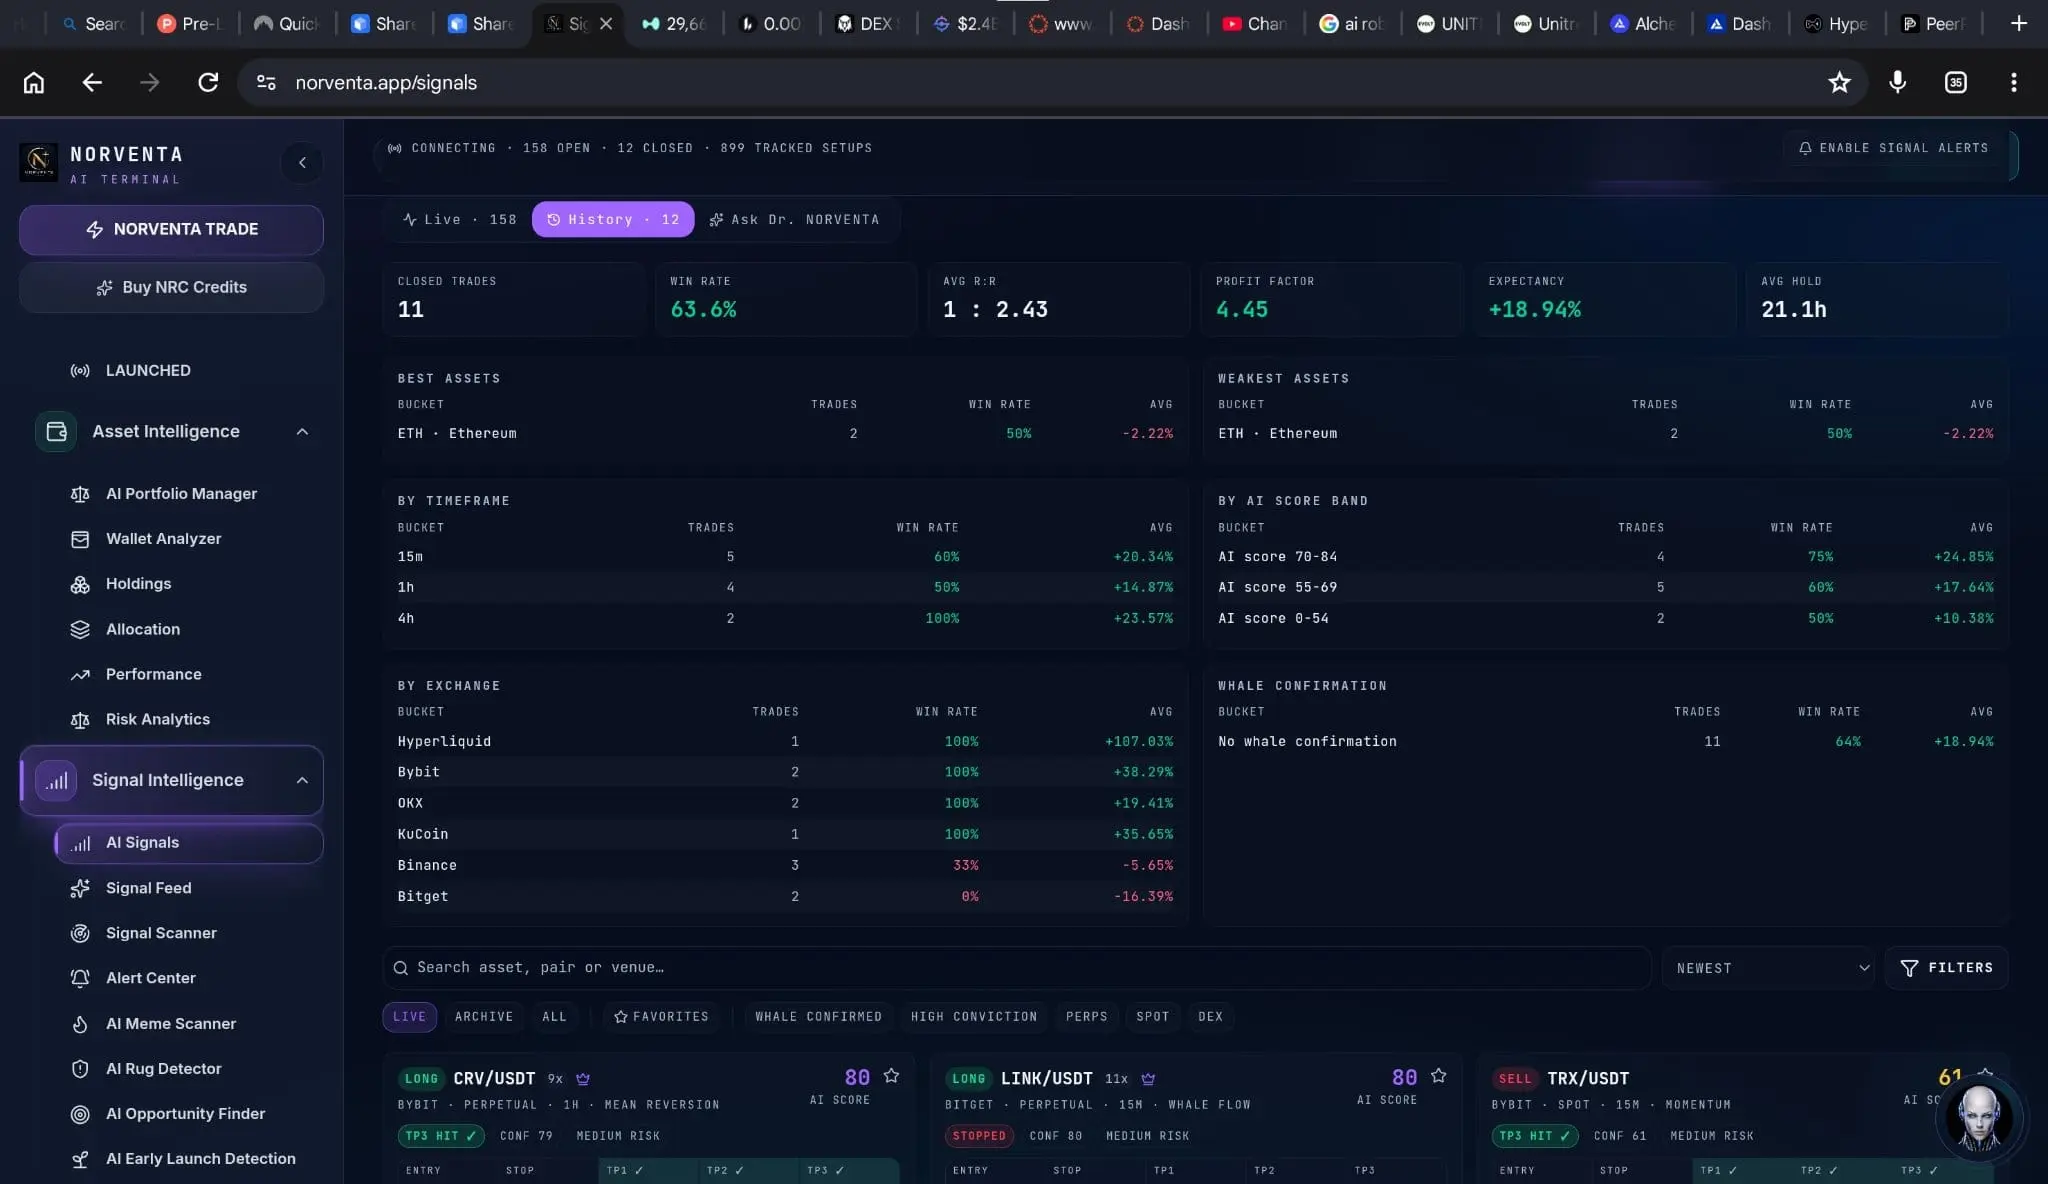Click 'No whale confirmation' row
The height and width of the screenshot is (1184, 2048).
click(1605, 742)
